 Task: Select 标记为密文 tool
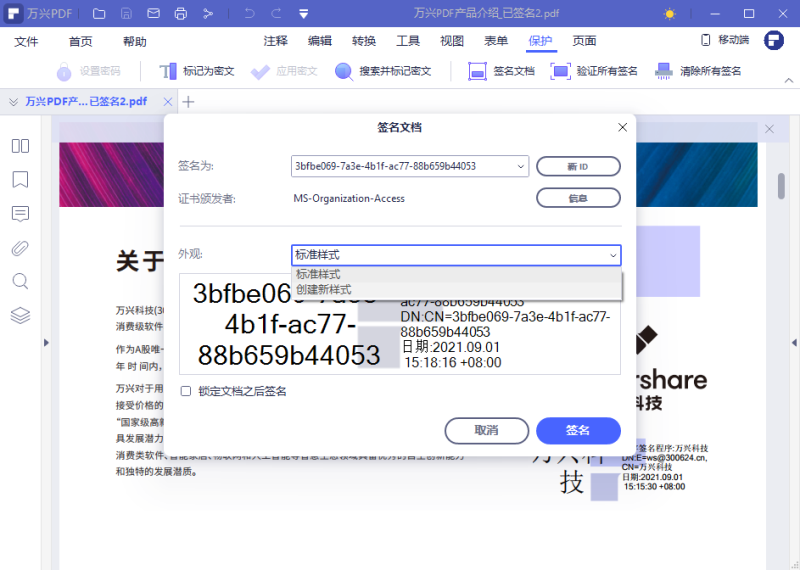coord(196,71)
